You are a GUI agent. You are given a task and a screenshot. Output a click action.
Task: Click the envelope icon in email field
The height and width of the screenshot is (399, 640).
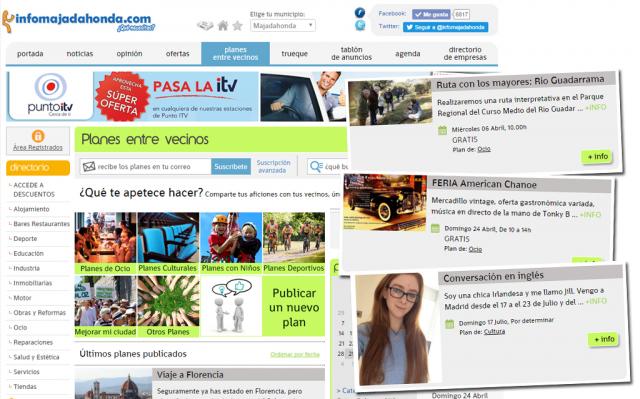[89, 166]
